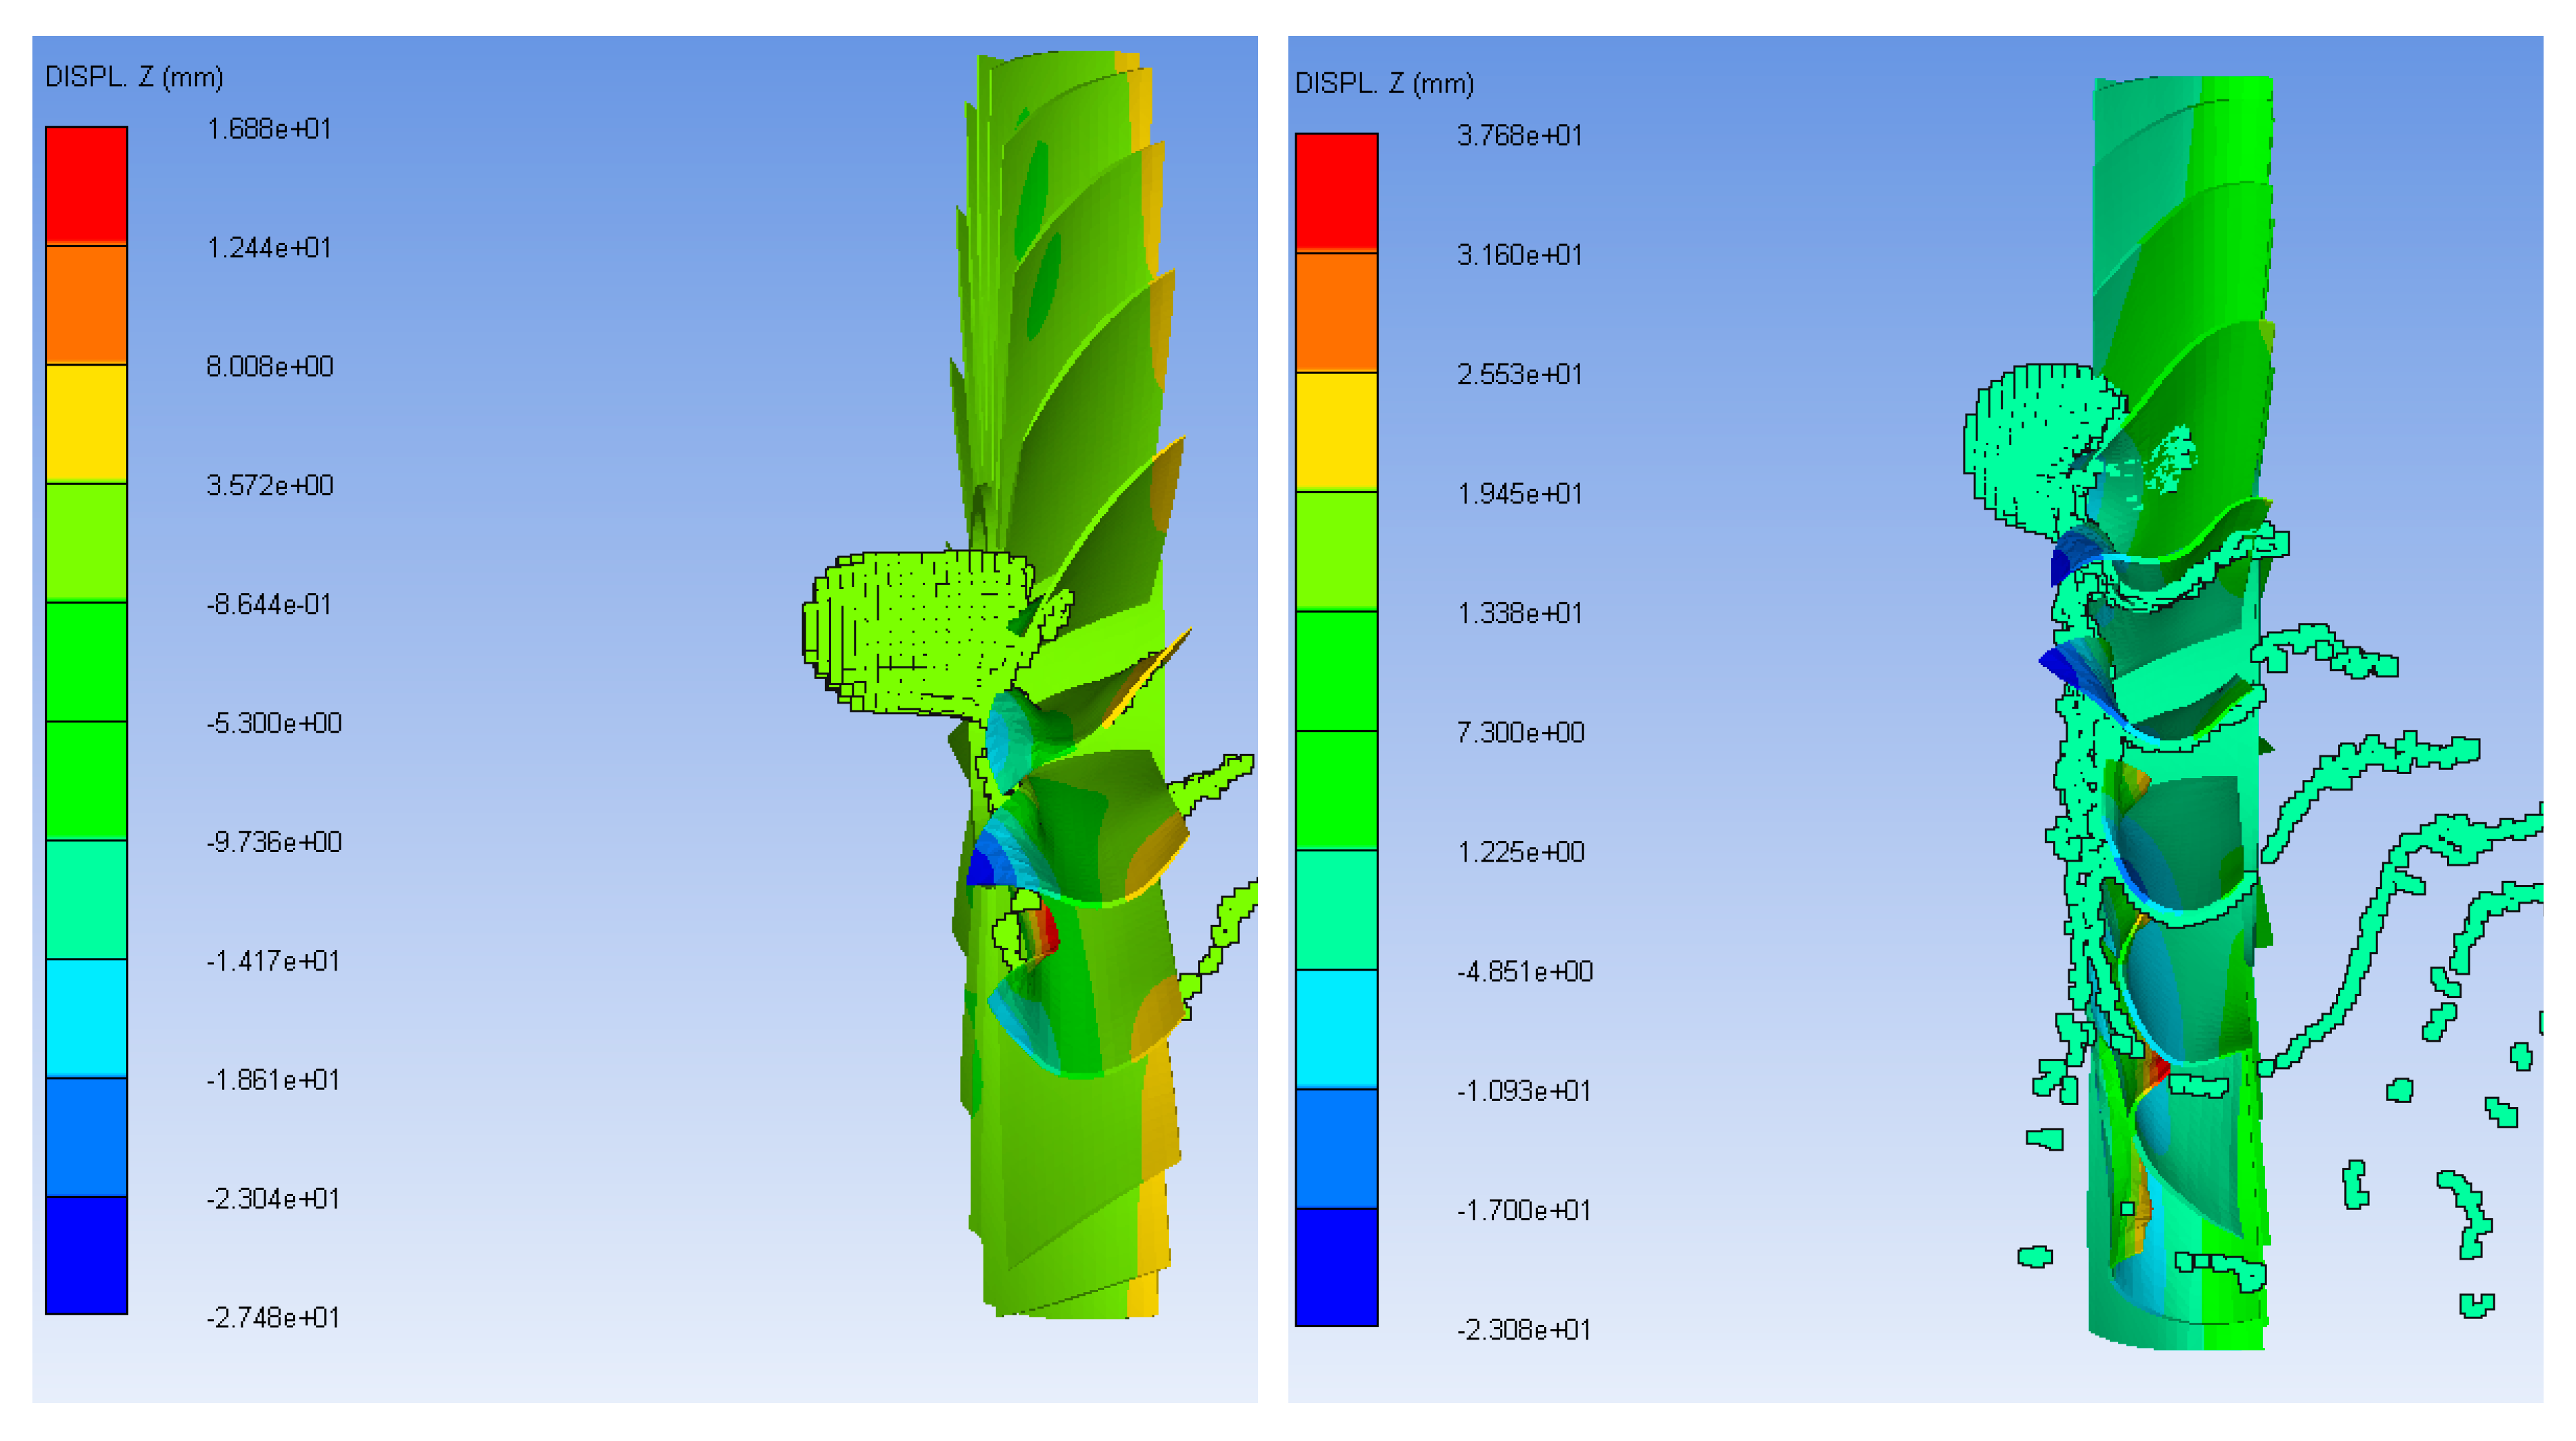Click the right DISPL. Z (mm) title
This screenshot has width=2576, height=1441.
[x=1384, y=83]
